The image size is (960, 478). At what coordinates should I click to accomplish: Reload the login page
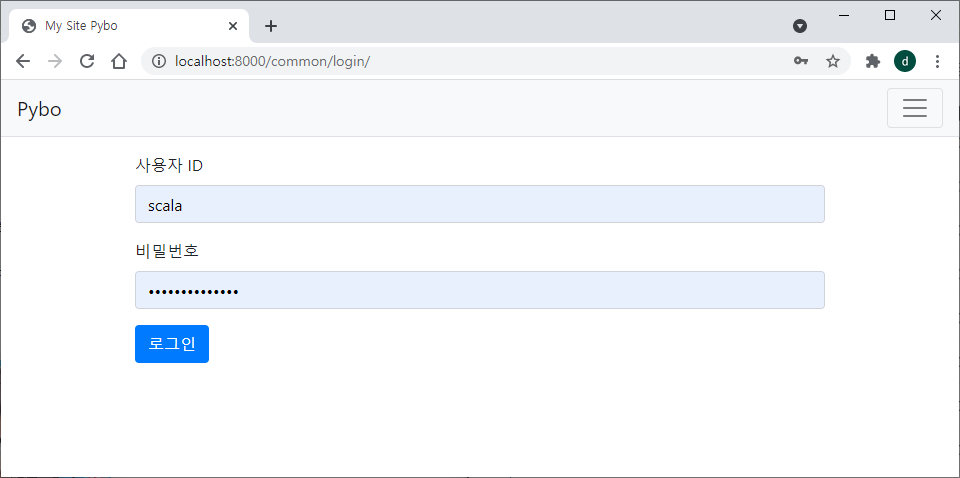87,61
